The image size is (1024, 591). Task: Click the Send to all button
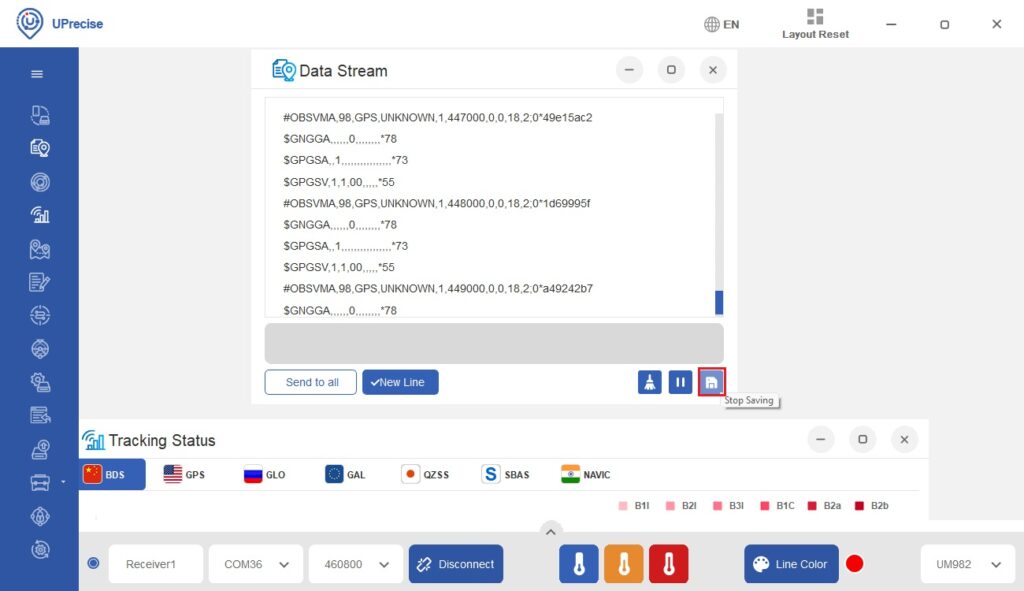[x=310, y=382]
